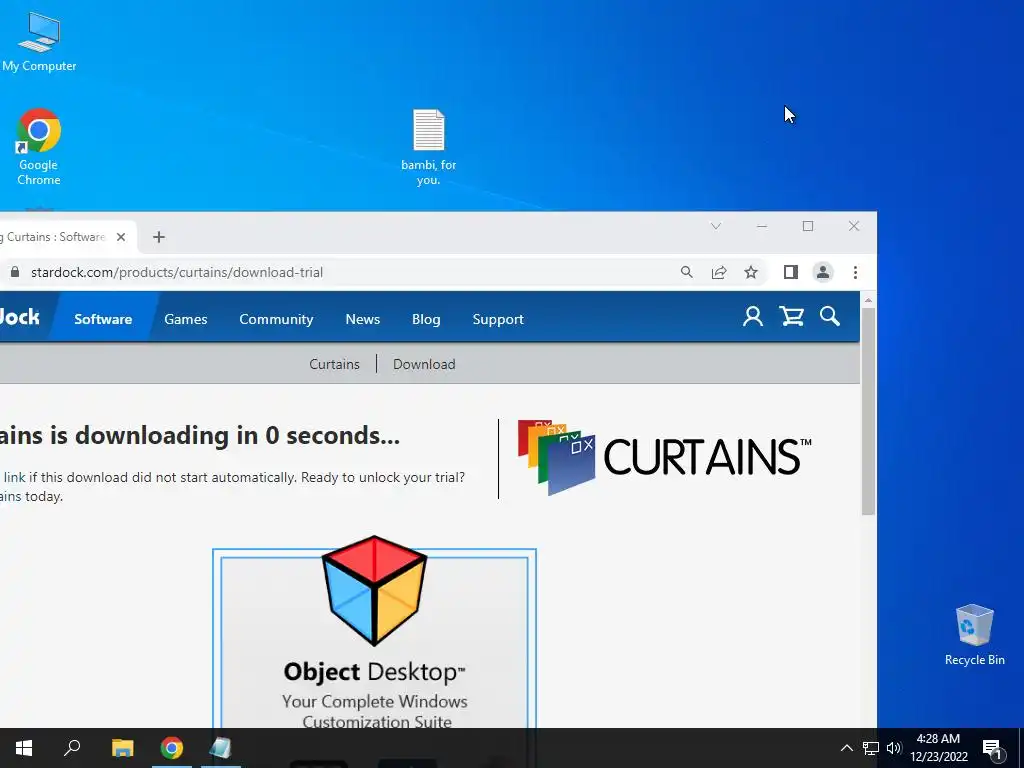Open the Windows Start menu
Viewport: 1024px width, 768px height.
24,748
